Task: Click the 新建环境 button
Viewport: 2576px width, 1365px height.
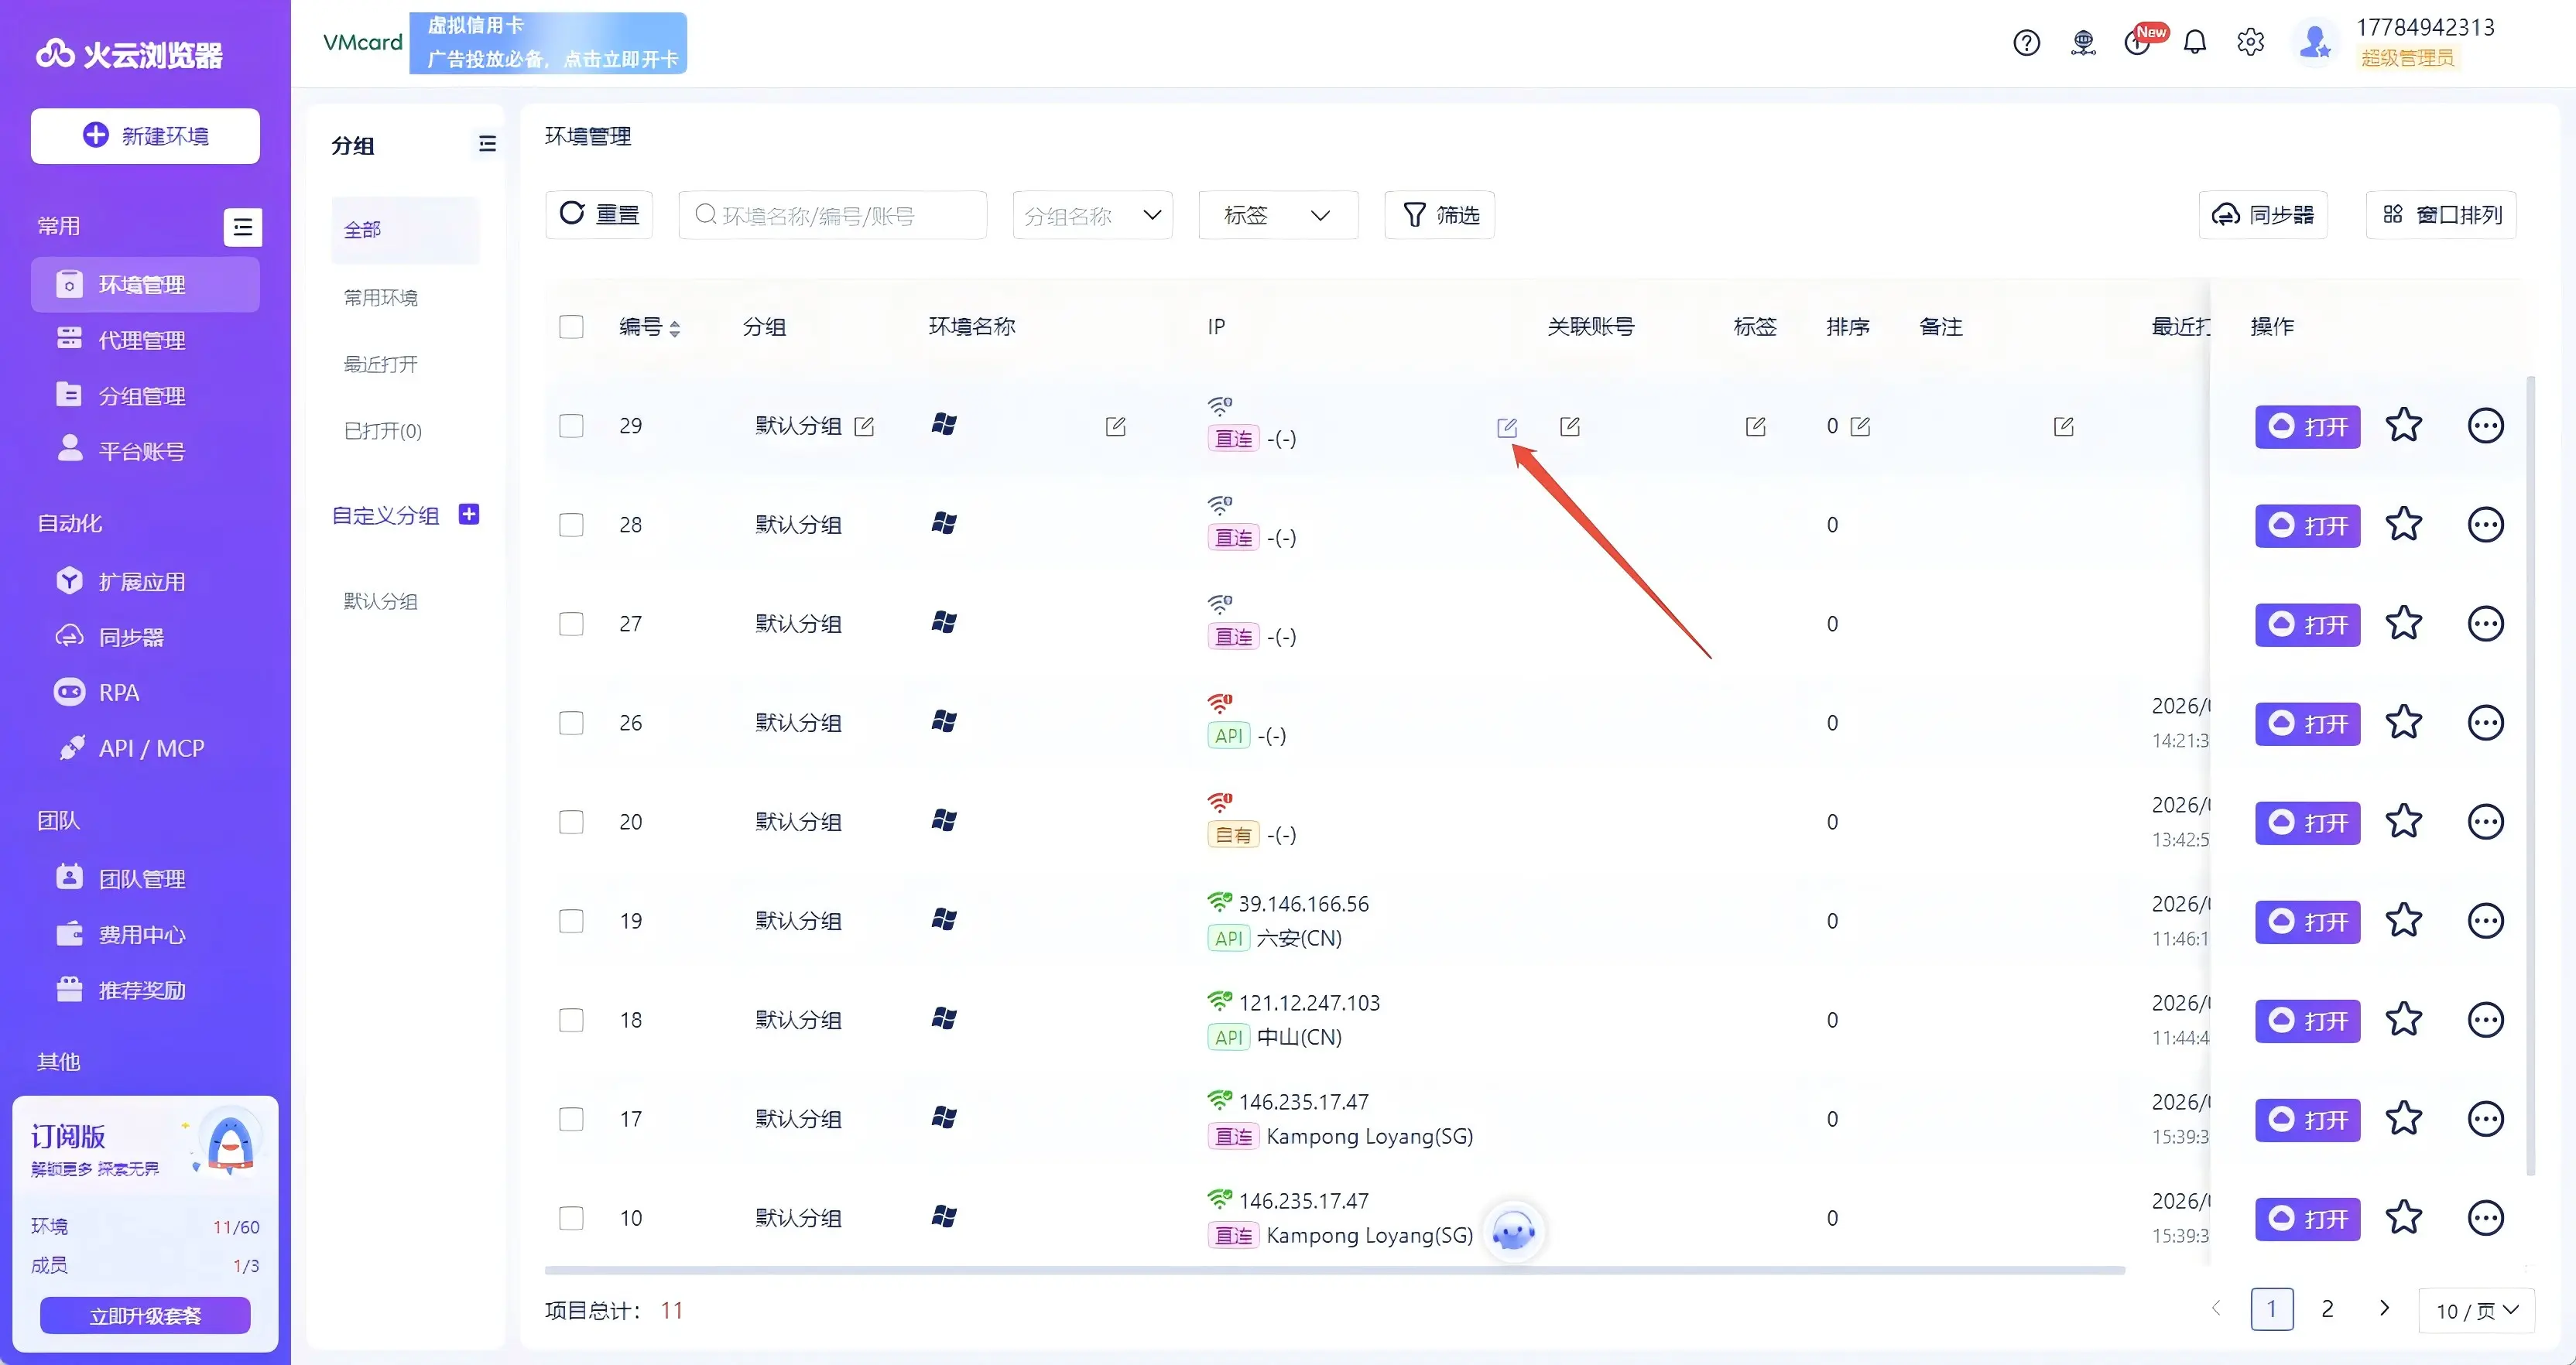Action: point(145,136)
